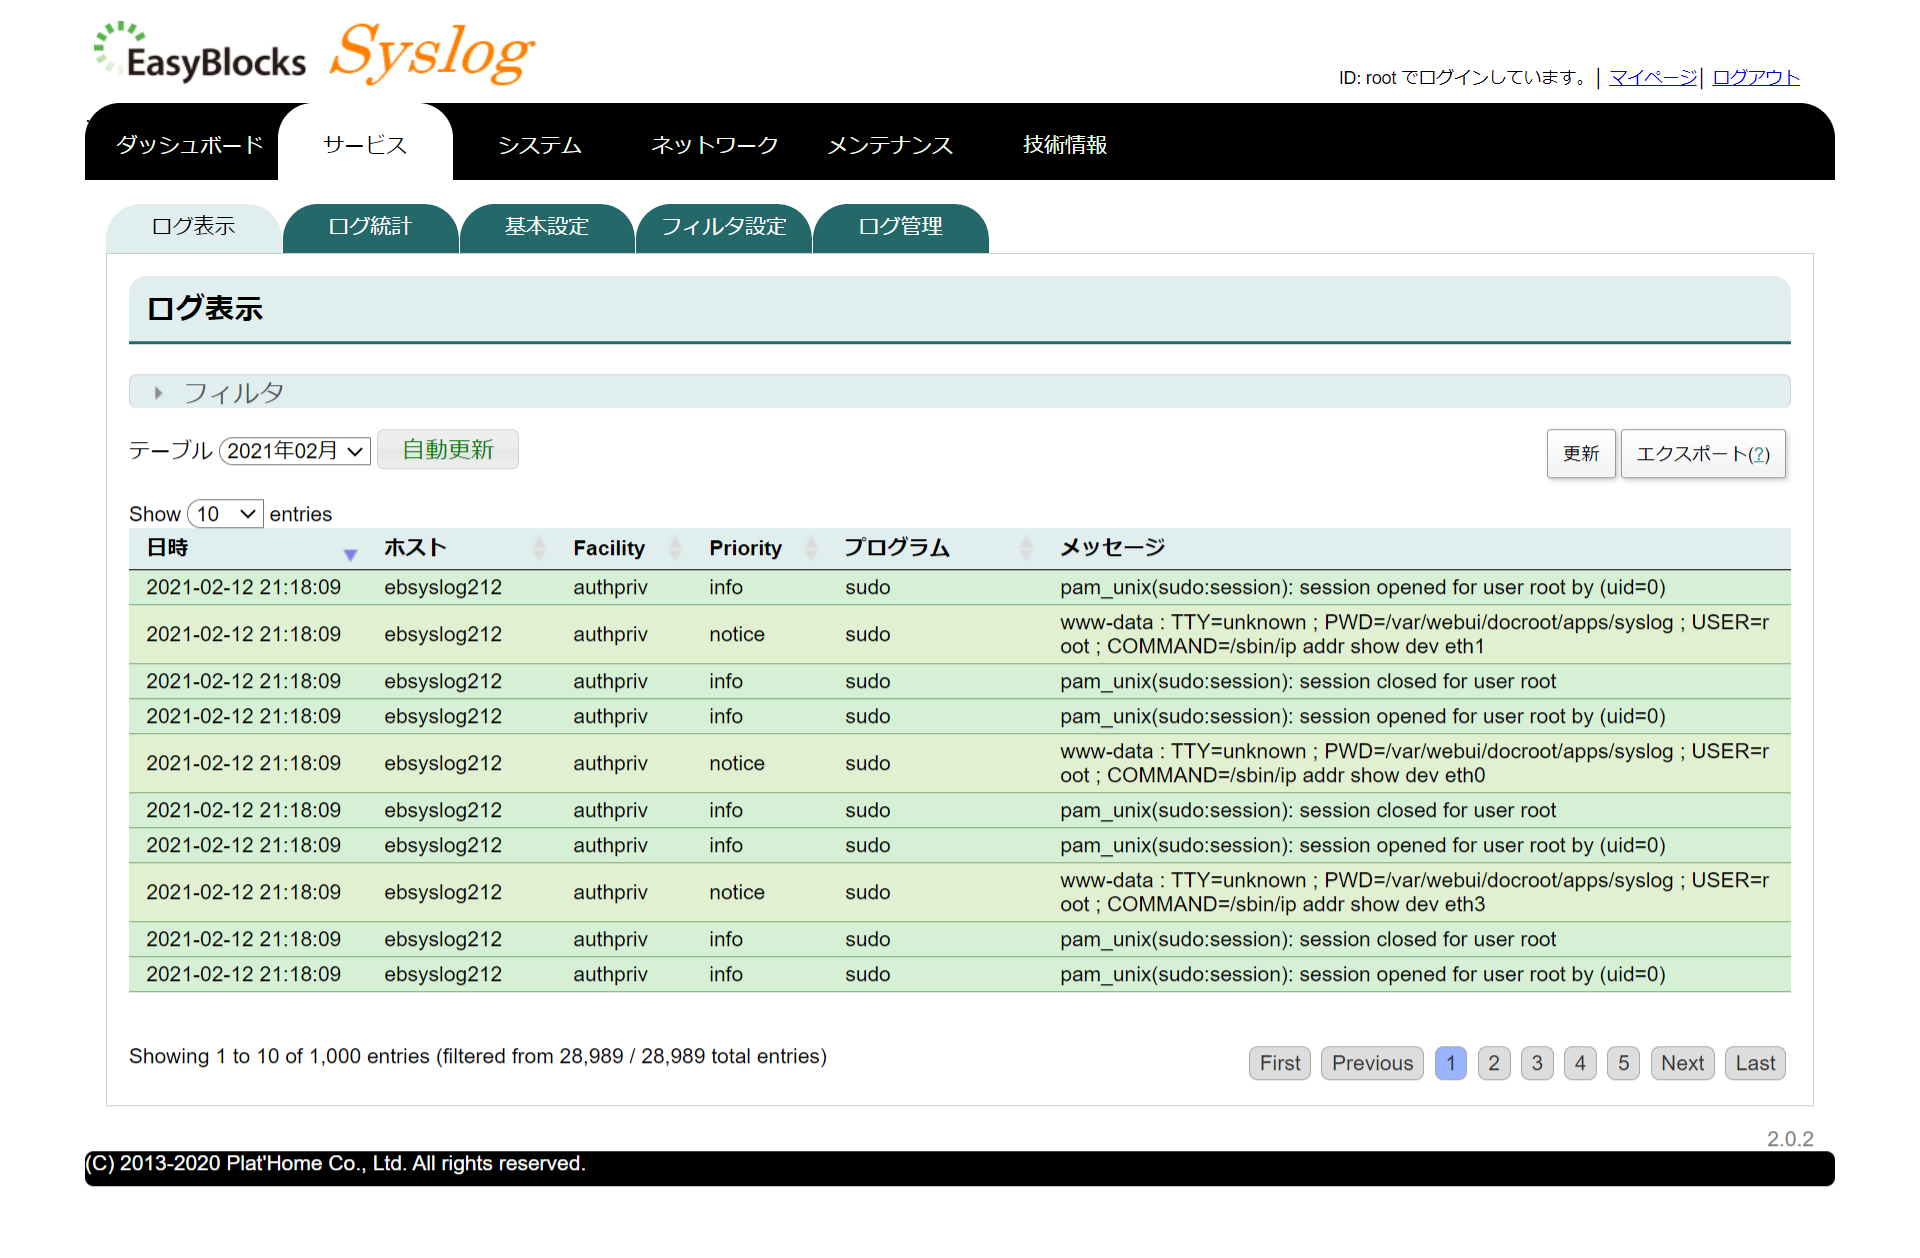
Task: Open the ネットワーク main tab
Action: [x=714, y=145]
